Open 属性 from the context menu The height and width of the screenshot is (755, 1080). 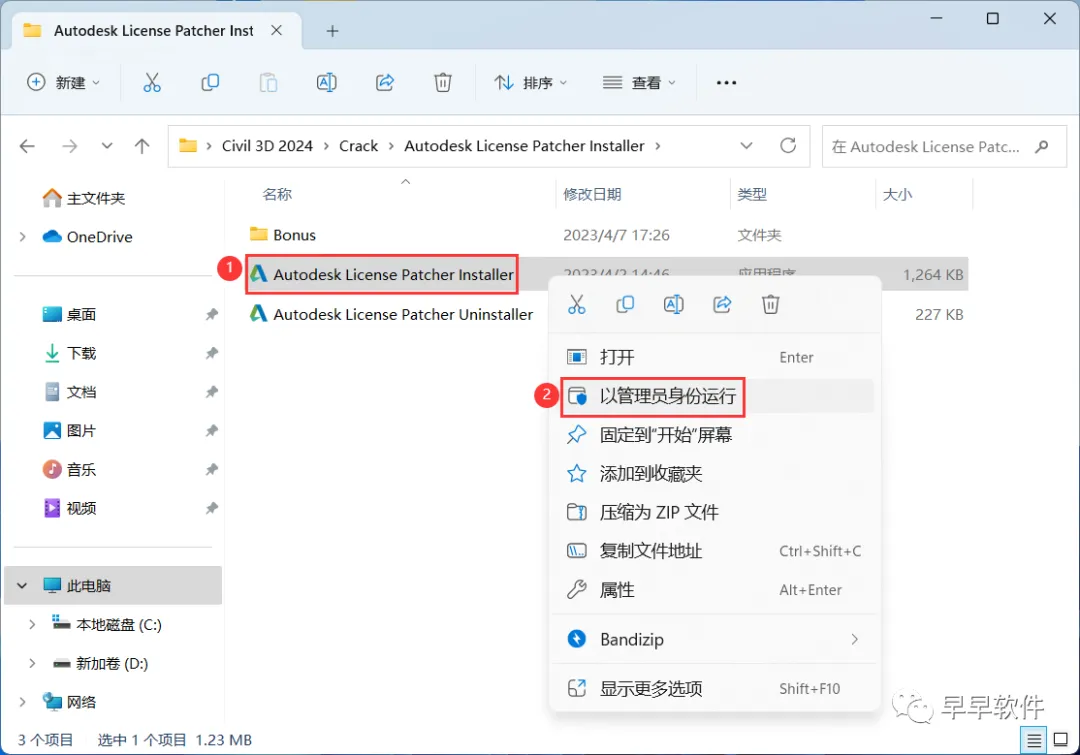tap(714, 590)
